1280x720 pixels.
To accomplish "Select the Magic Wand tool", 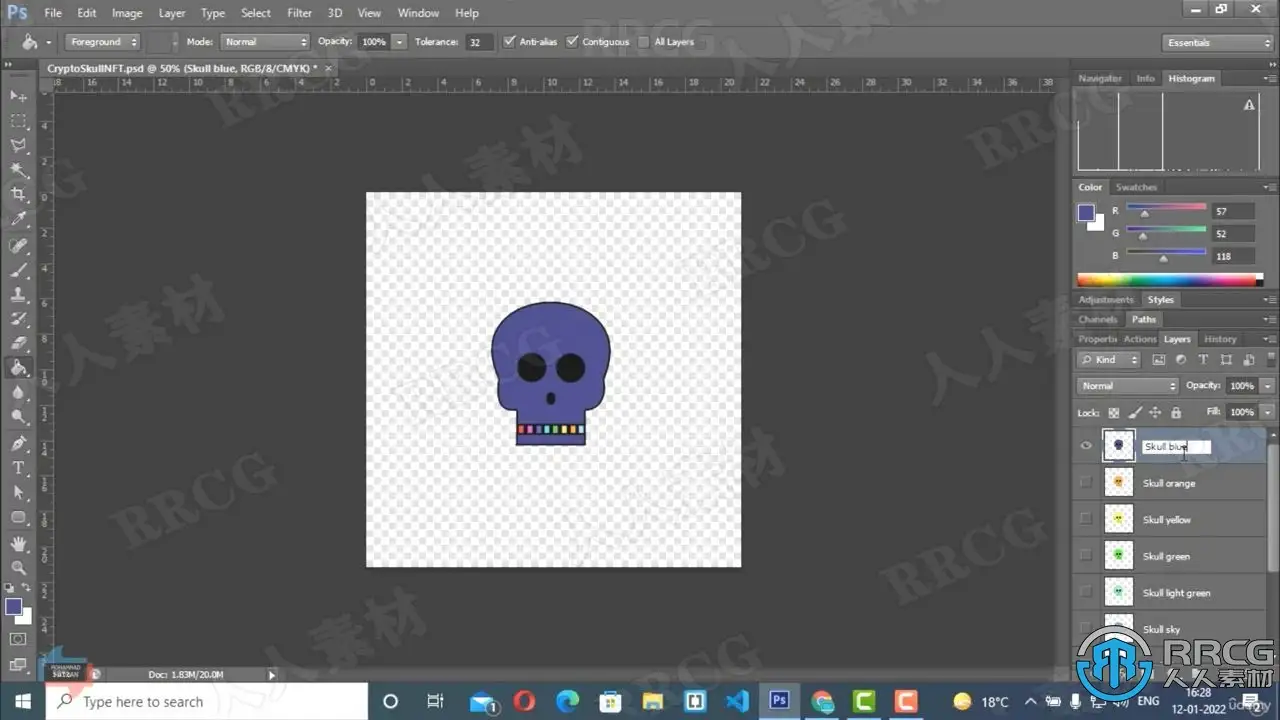I will (18, 170).
